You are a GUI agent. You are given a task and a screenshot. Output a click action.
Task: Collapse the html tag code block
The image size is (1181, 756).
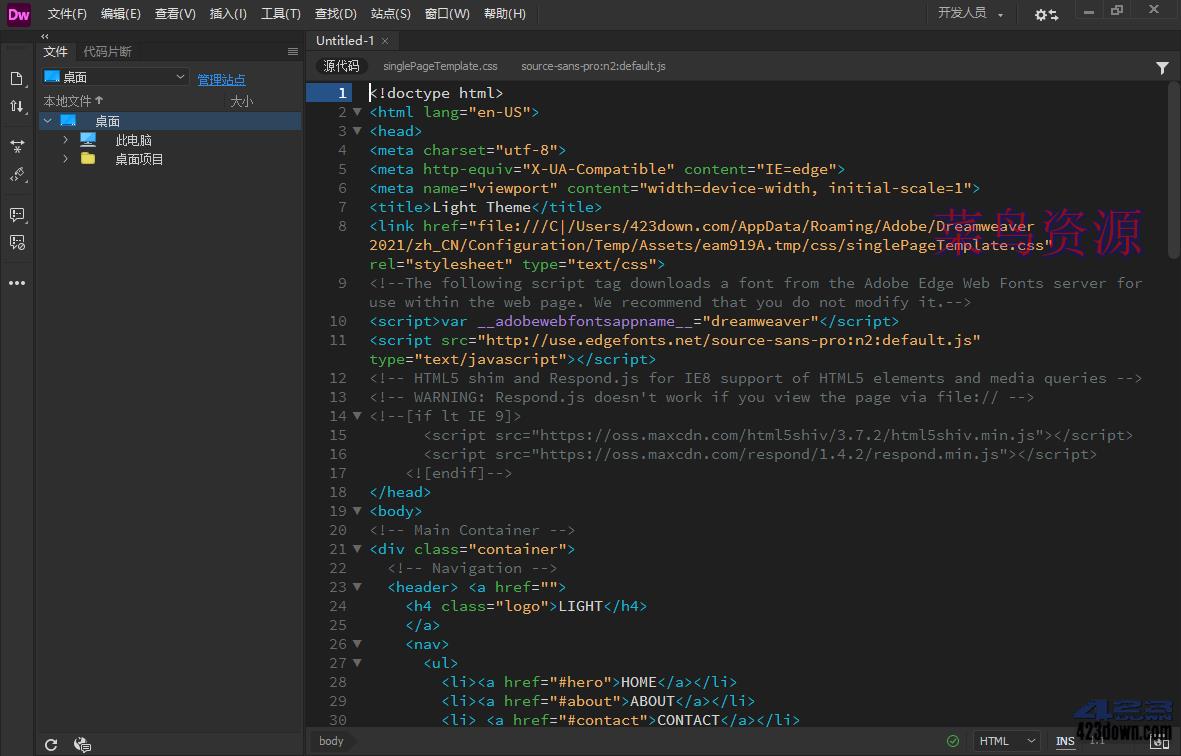click(357, 111)
